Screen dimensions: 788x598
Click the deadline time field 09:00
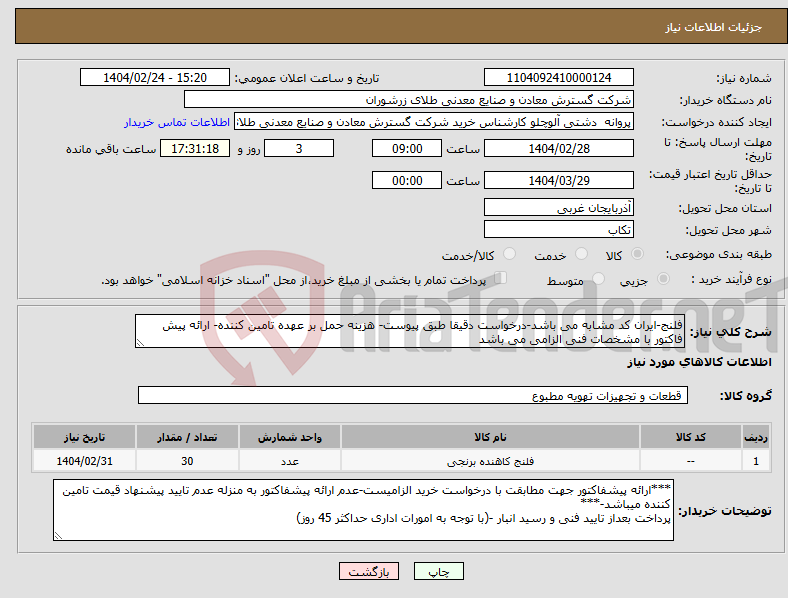[x=407, y=148]
